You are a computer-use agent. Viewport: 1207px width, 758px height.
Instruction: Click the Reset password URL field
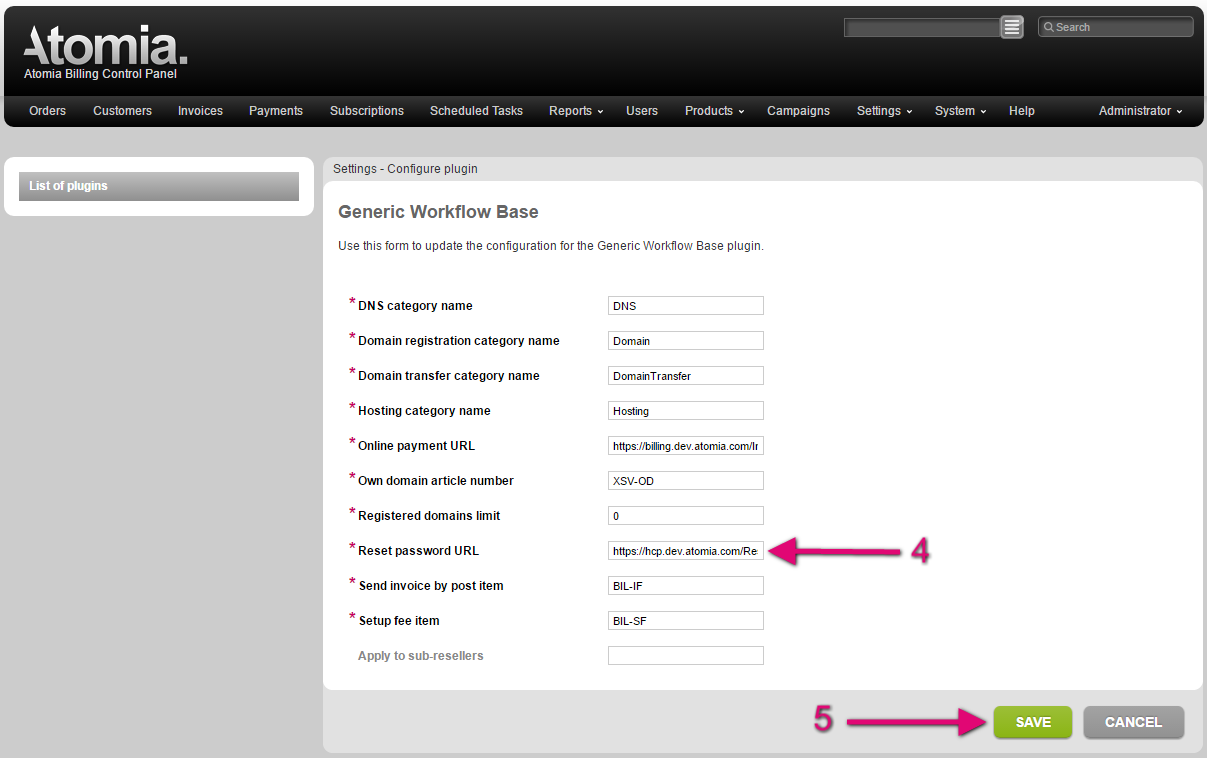click(x=686, y=551)
